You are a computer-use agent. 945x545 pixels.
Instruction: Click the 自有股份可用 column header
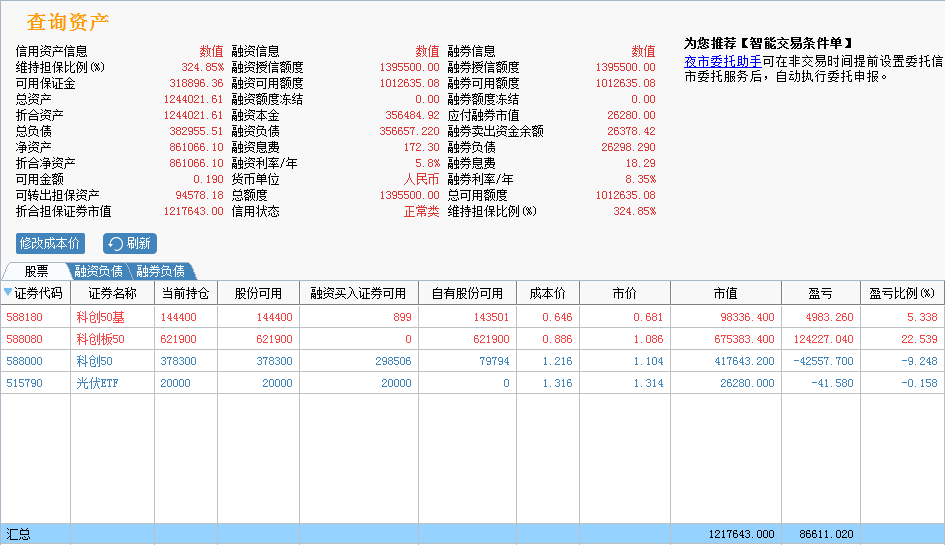click(467, 293)
